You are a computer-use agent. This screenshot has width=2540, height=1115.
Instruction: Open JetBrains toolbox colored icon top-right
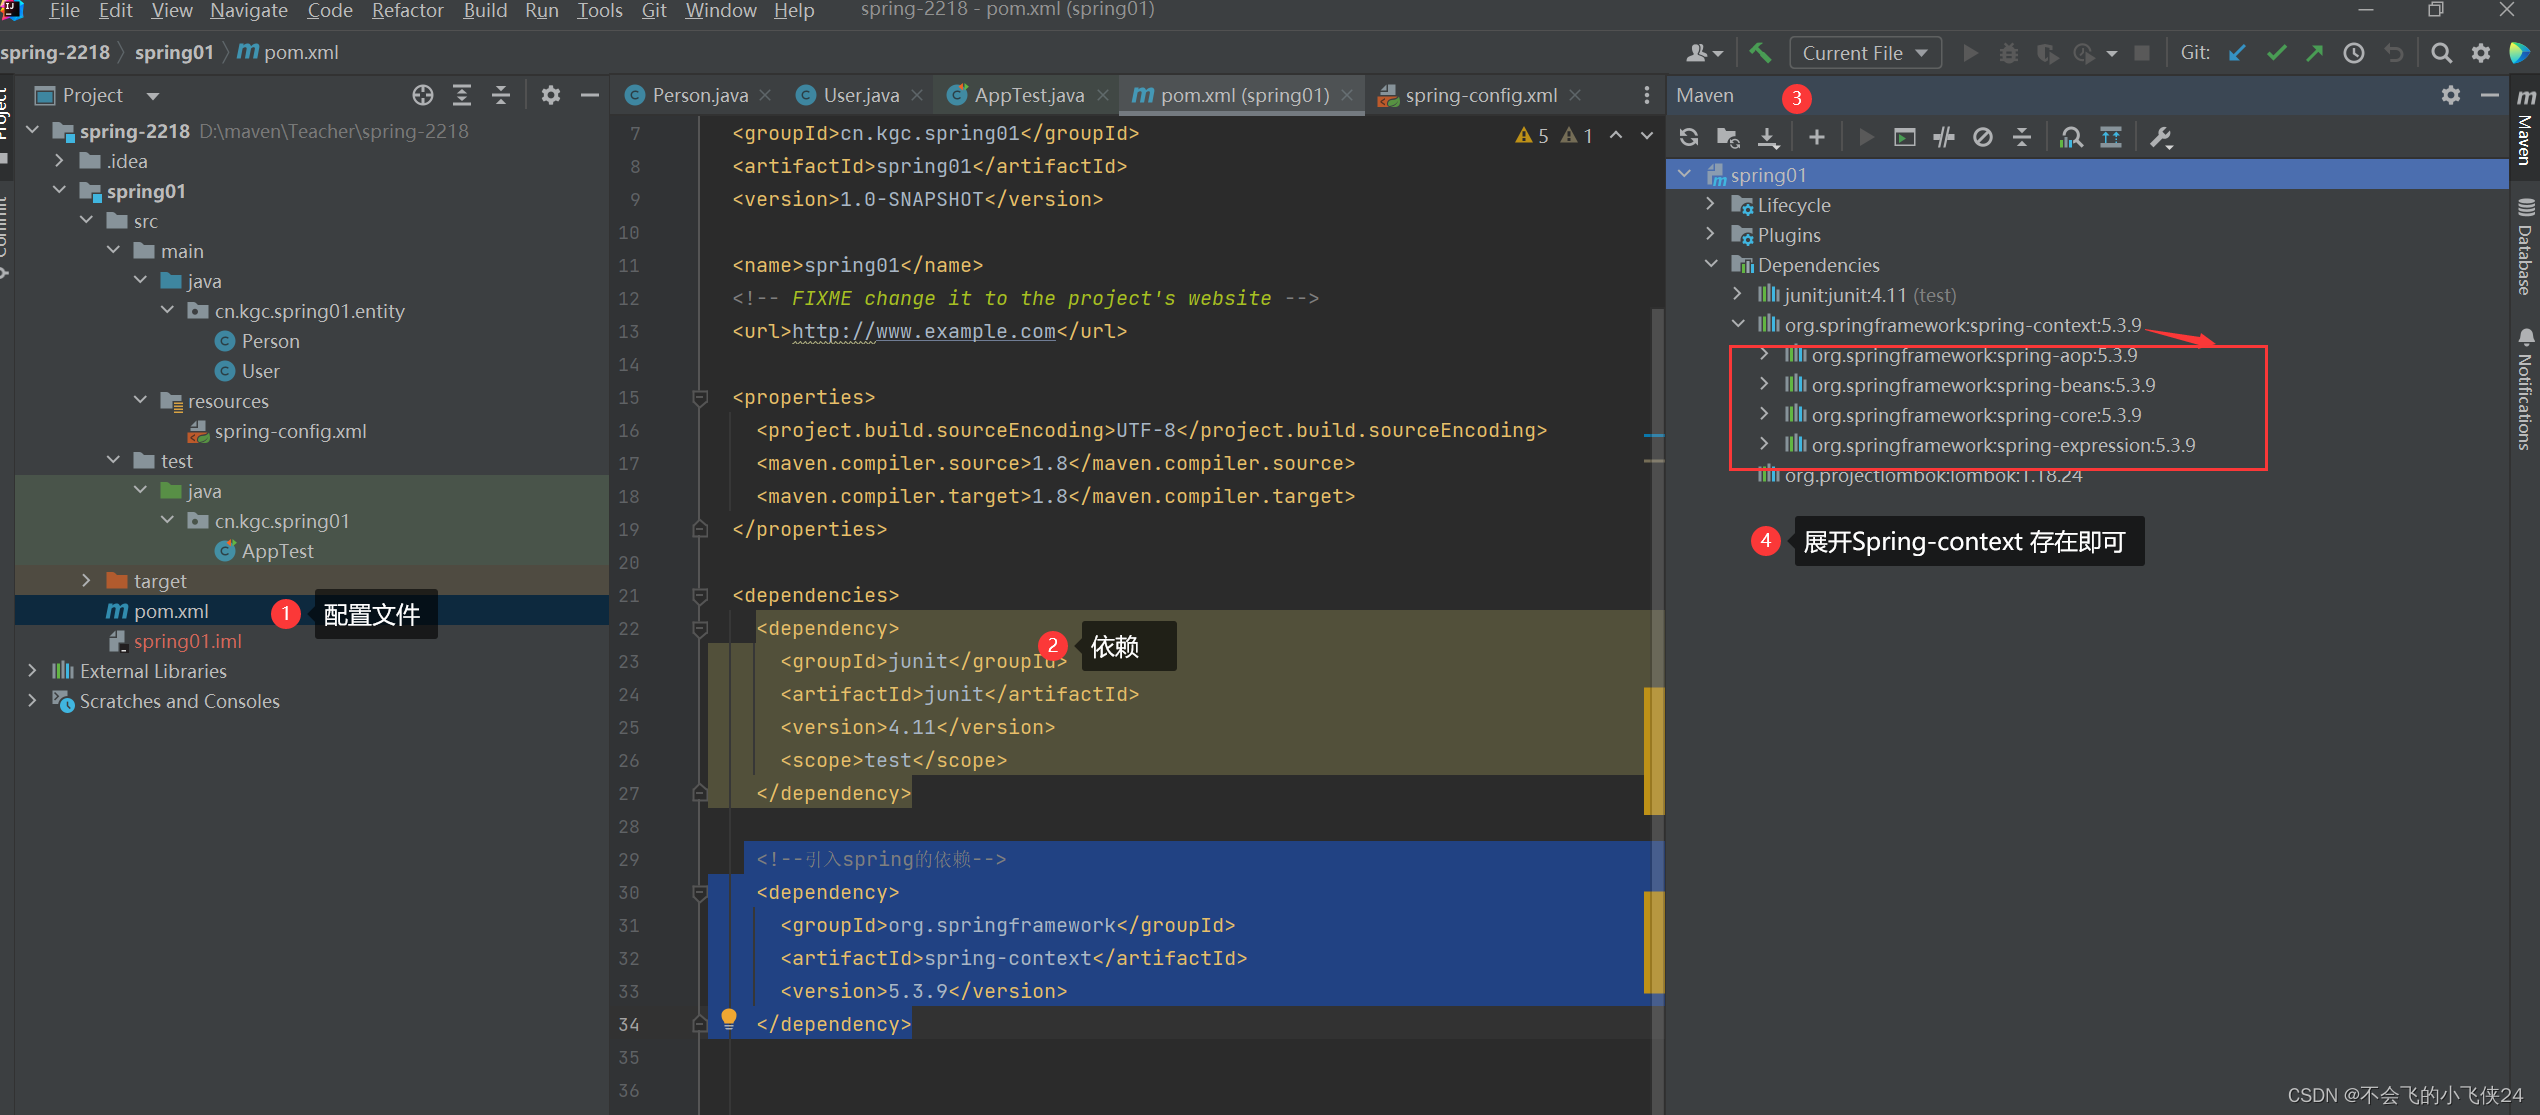2518,53
